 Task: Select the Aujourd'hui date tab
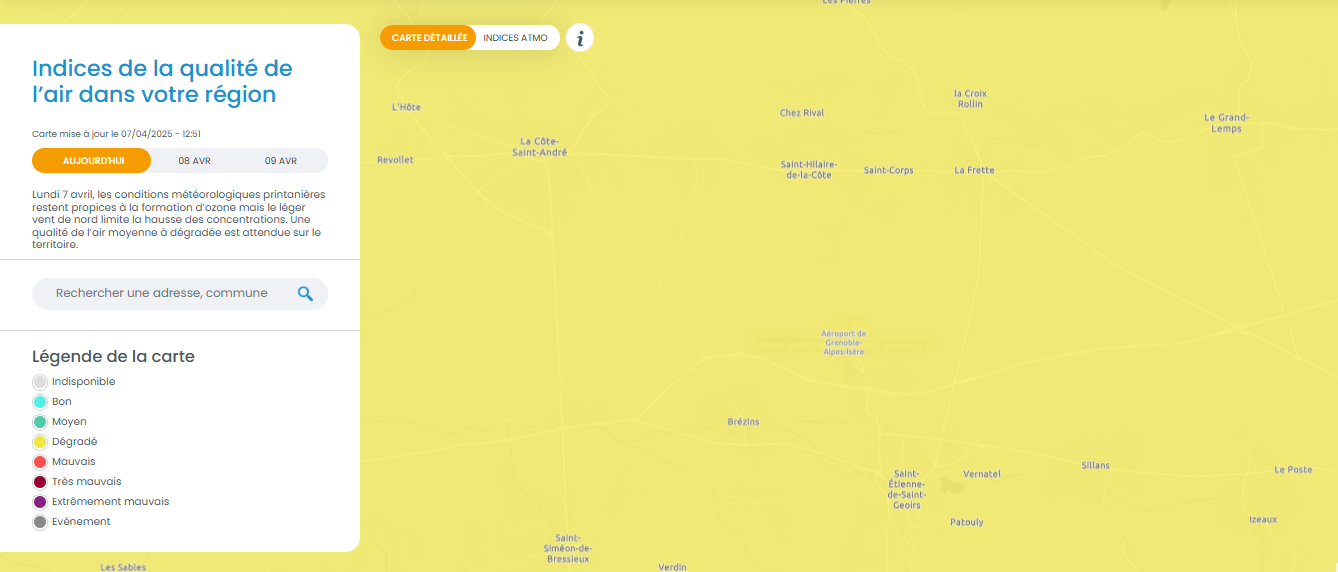pos(92,161)
